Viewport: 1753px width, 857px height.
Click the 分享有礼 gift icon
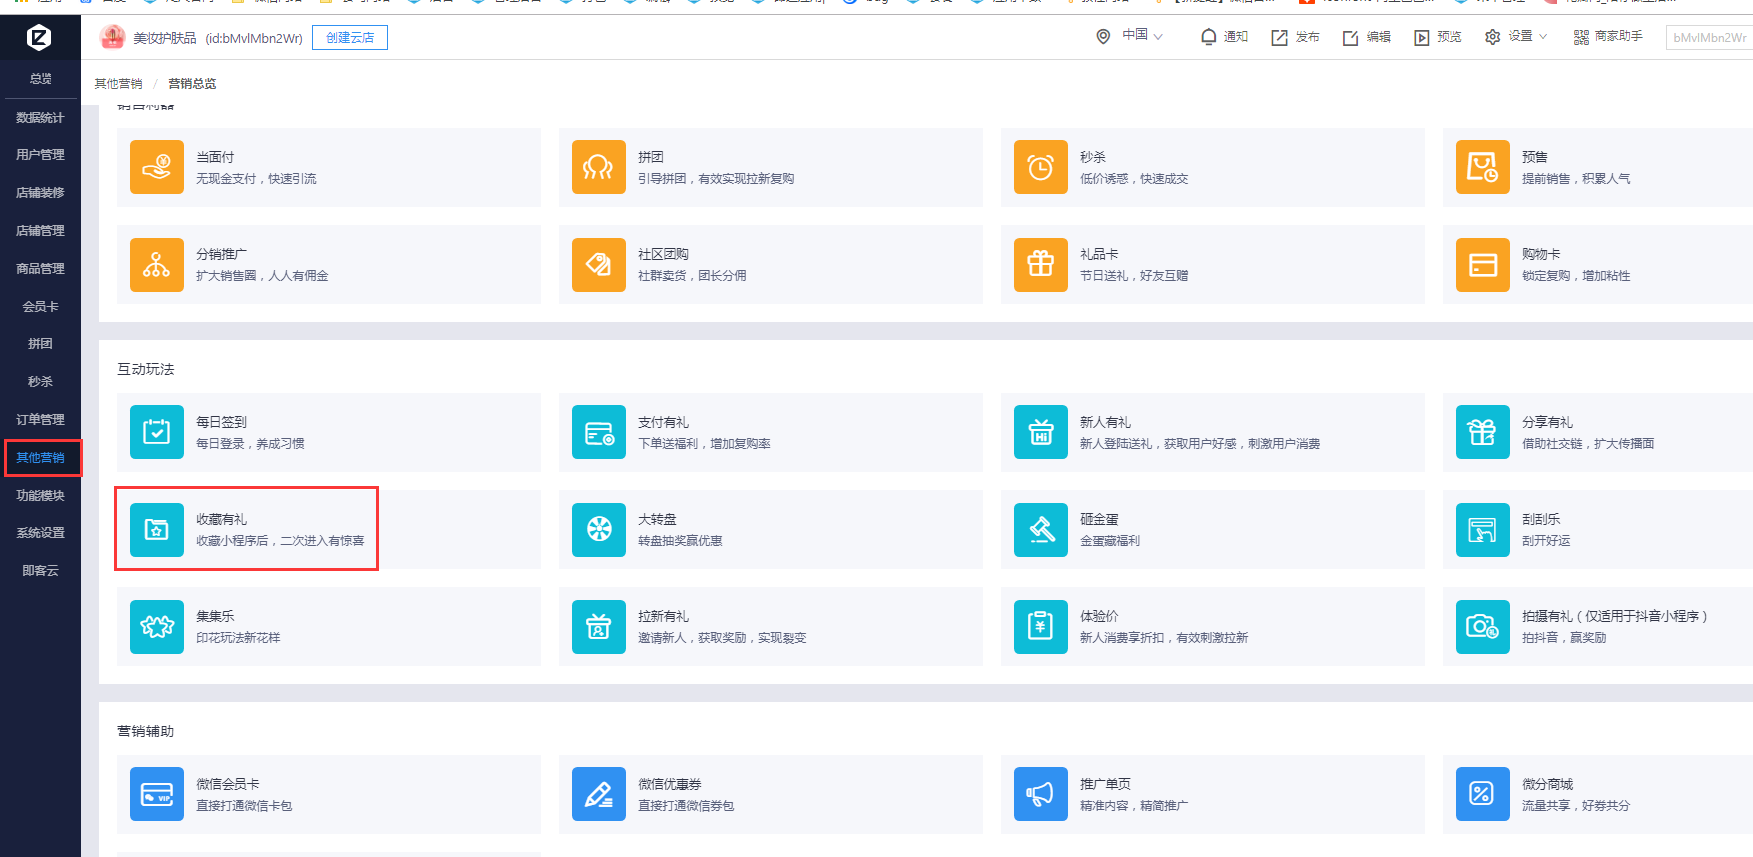(x=1483, y=432)
